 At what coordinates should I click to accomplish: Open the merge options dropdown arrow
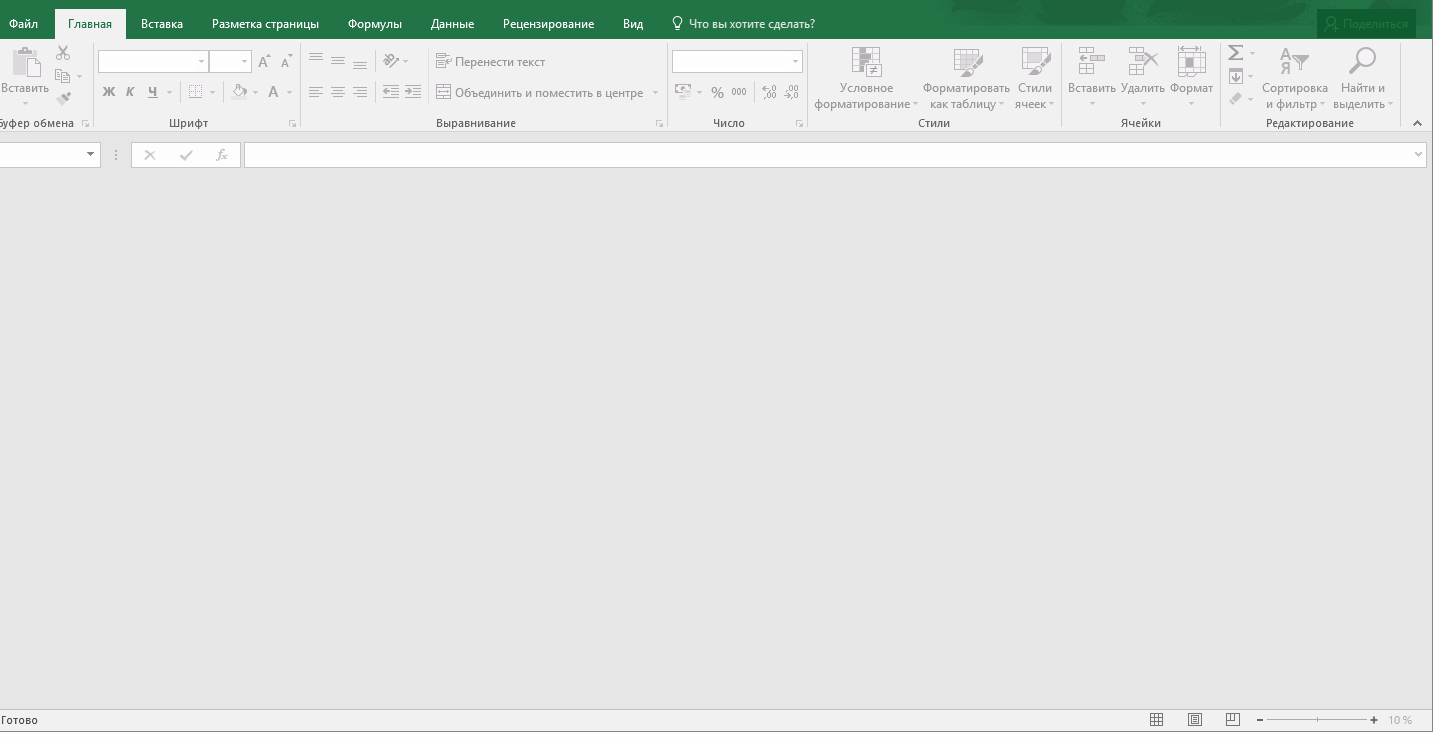[x=656, y=92]
